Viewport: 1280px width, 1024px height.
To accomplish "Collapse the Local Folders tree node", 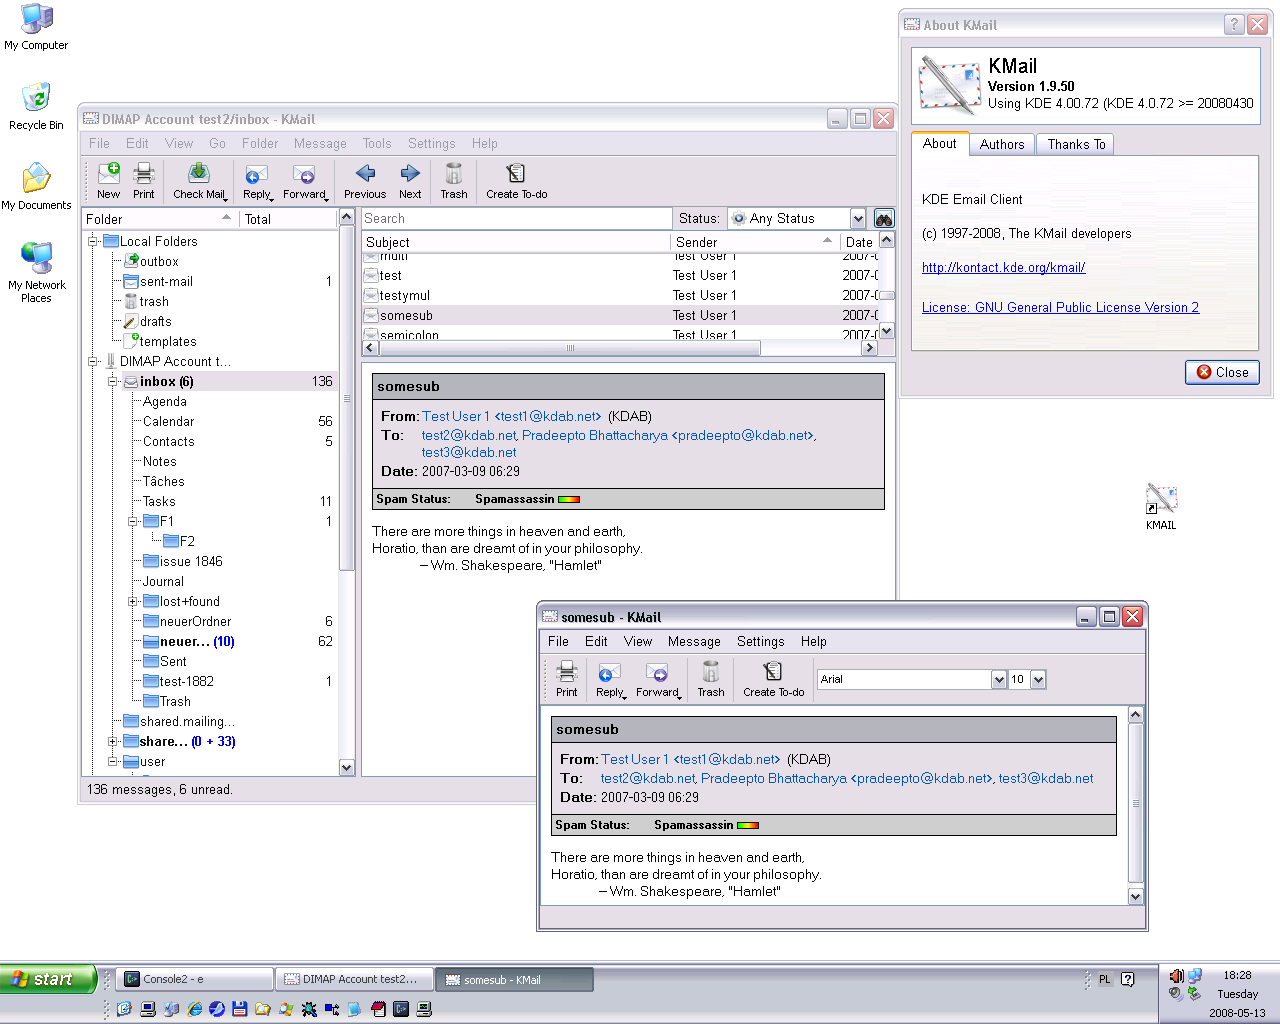I will click(93, 241).
